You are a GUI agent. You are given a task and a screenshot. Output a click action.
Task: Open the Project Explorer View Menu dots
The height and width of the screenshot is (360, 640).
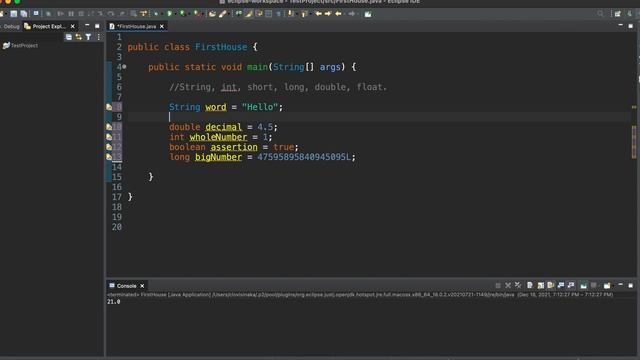[98, 37]
